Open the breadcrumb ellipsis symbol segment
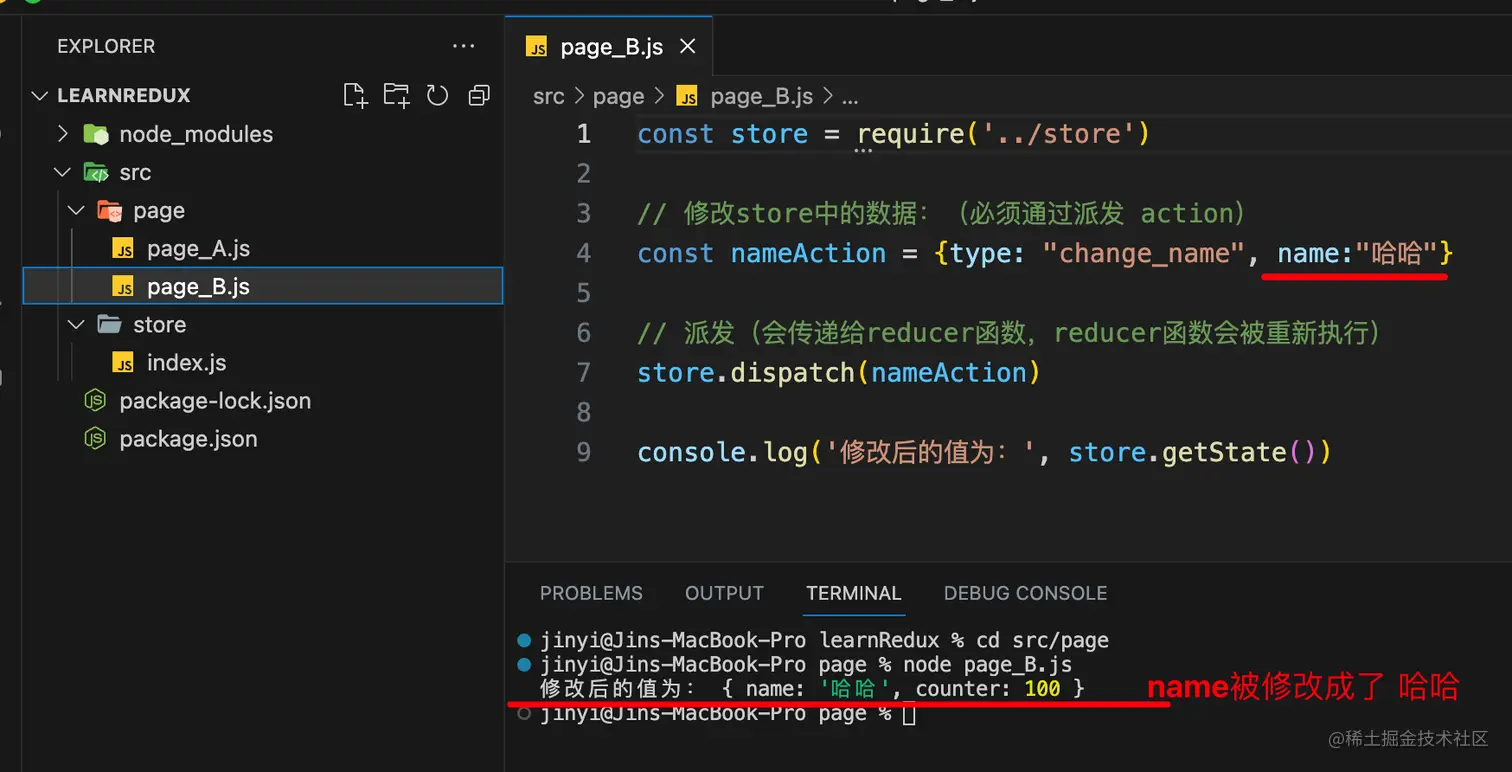The height and width of the screenshot is (772, 1512). tap(850, 97)
